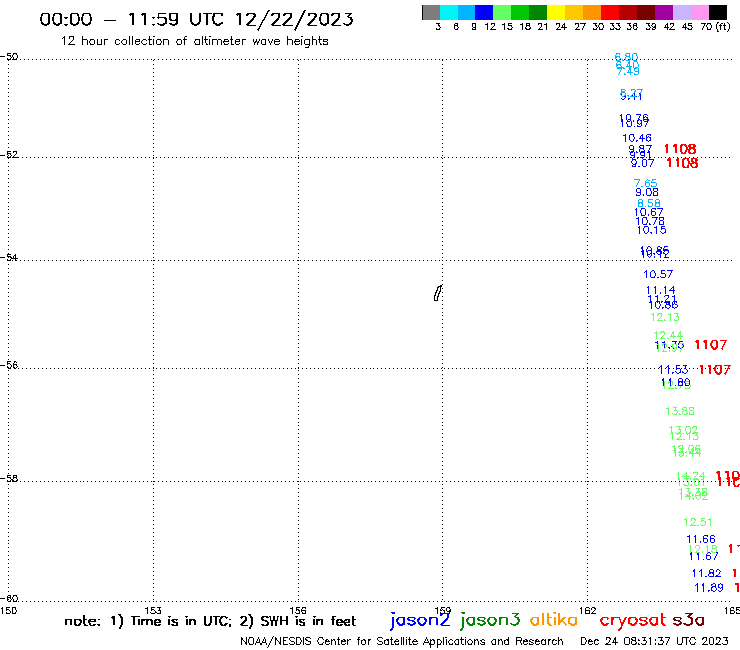Click the '150' longitude axis label
Viewport: 740px width, 650px height.
[8, 610]
